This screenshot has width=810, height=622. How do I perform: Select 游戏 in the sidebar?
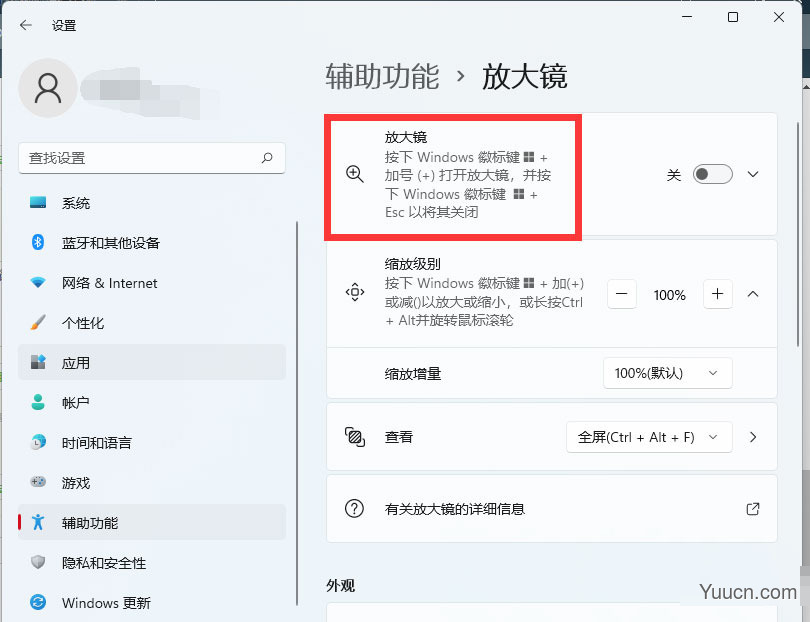(151, 482)
